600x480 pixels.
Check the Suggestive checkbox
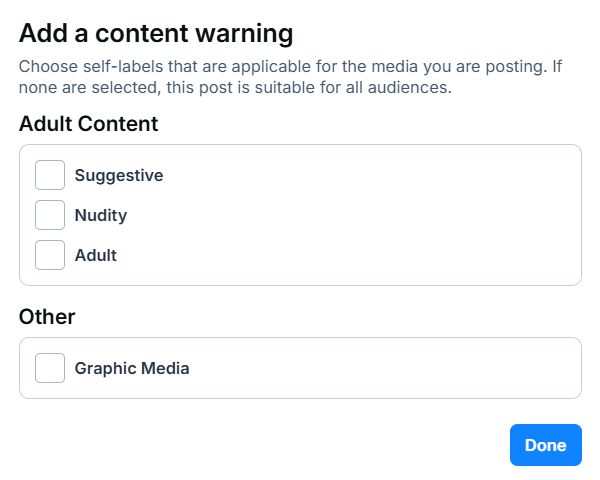point(50,175)
